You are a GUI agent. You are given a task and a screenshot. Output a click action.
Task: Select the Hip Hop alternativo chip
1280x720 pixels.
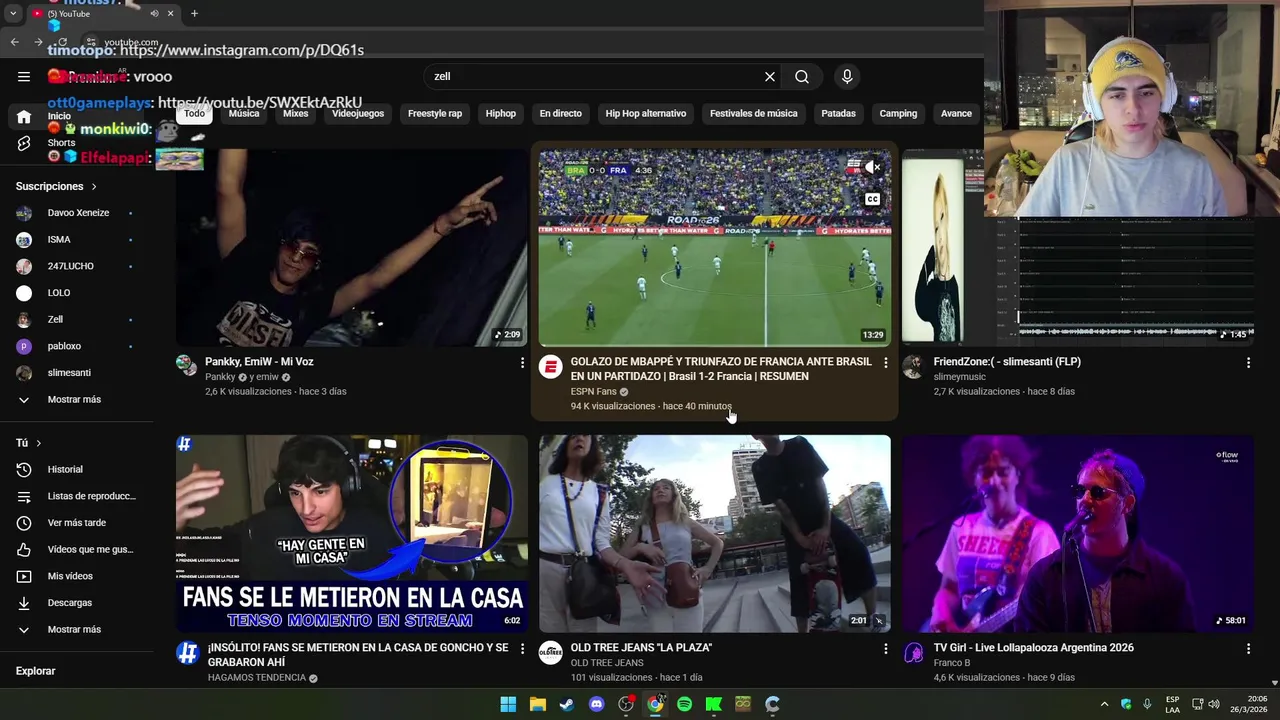point(646,114)
